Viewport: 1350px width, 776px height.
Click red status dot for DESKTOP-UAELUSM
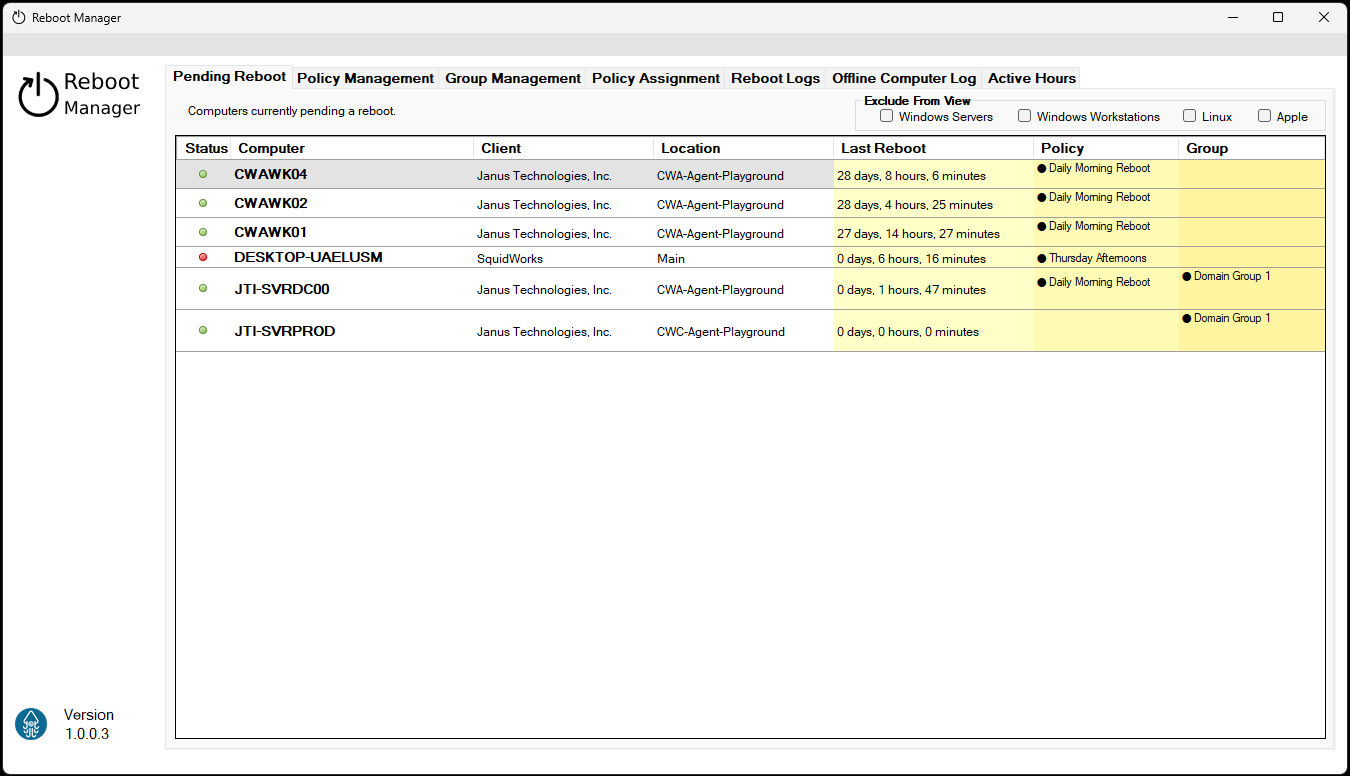click(x=203, y=257)
